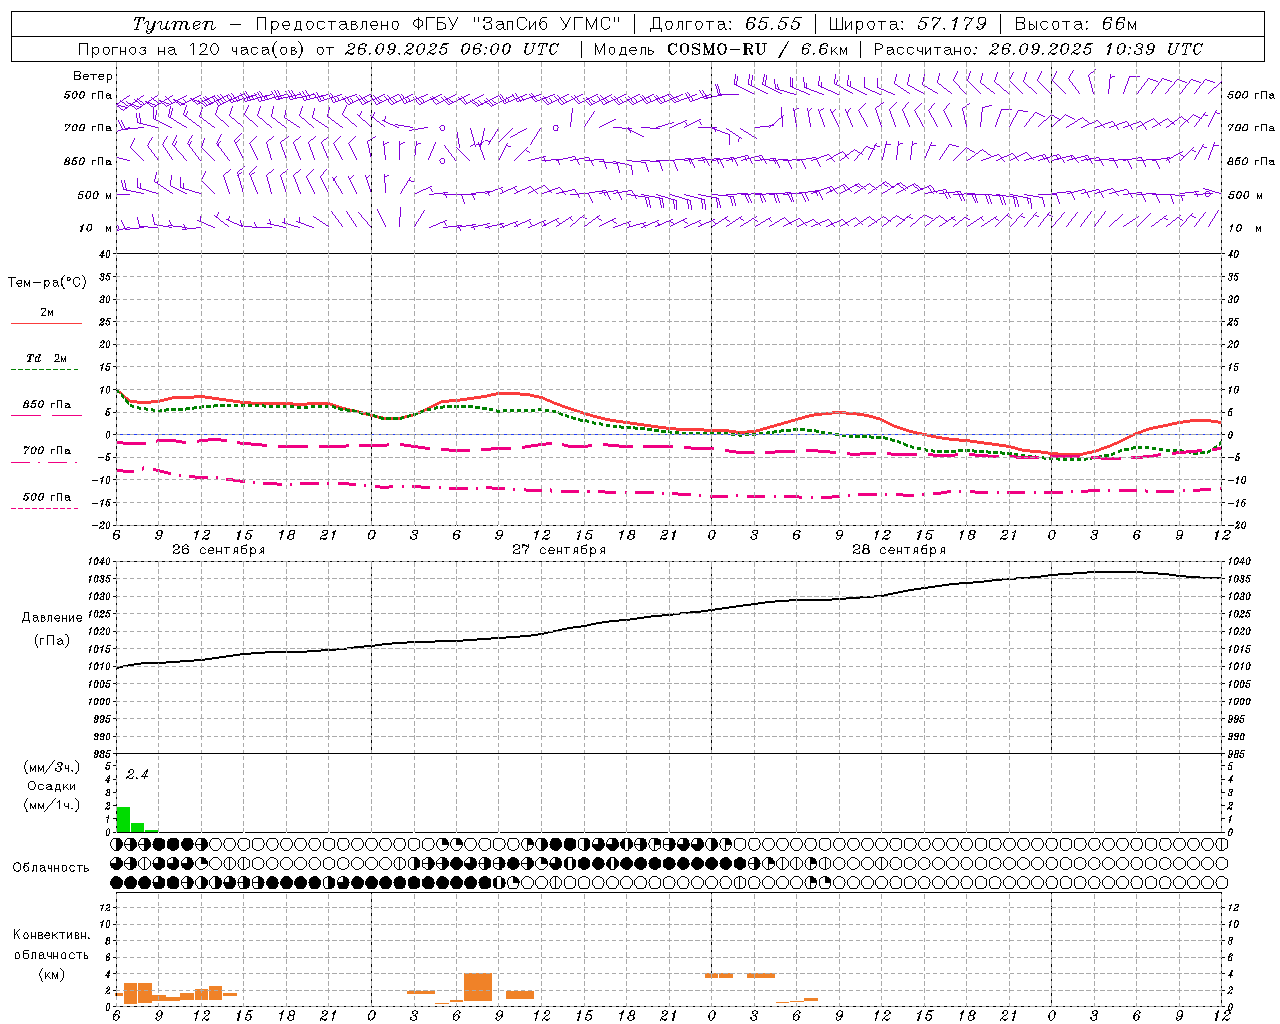Click the 700 гПа legend entry in temperature panel
This screenshot has height=1024, width=1280.
pos(46,451)
